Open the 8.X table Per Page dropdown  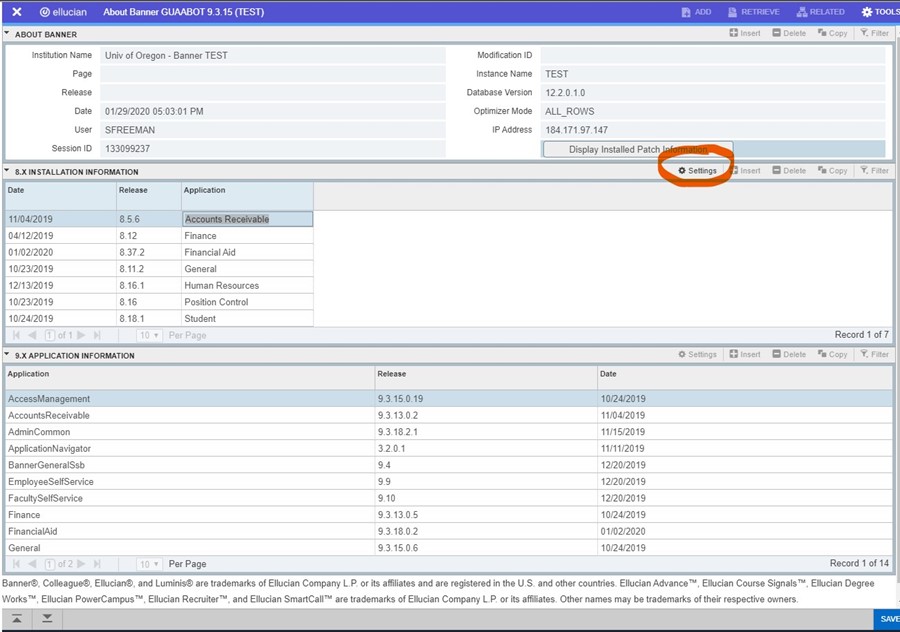click(150, 335)
